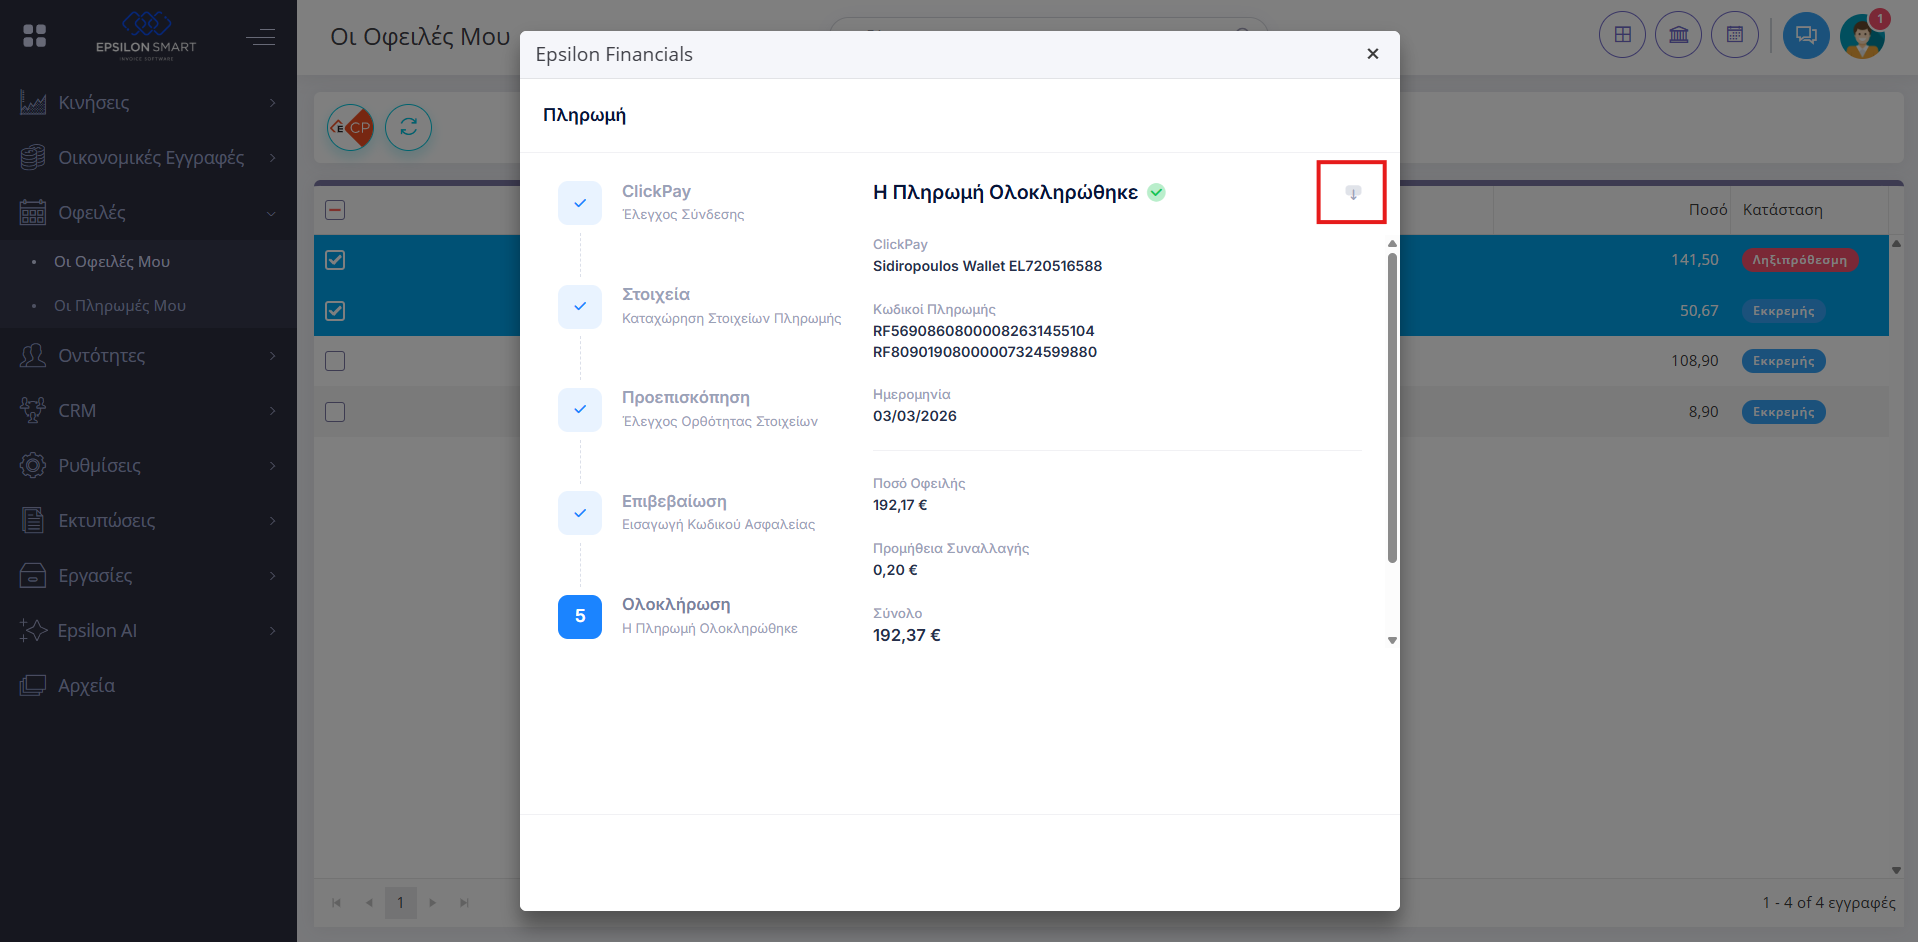Go to the last page in pager
The image size is (1918, 942).
[464, 903]
